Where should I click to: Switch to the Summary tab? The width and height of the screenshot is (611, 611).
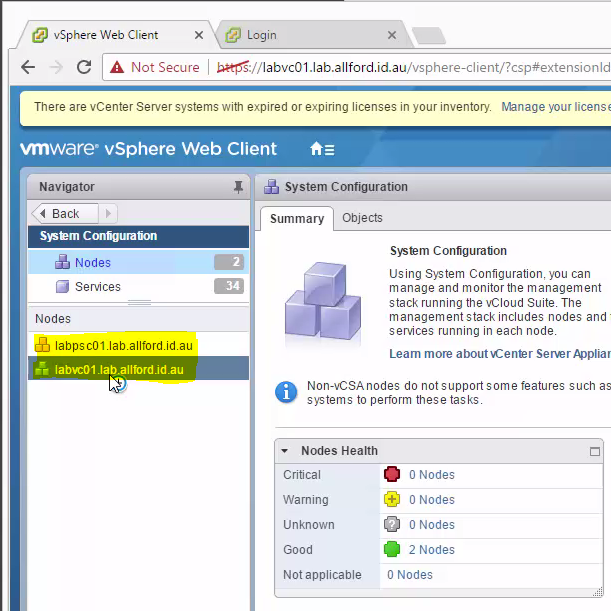[297, 219]
